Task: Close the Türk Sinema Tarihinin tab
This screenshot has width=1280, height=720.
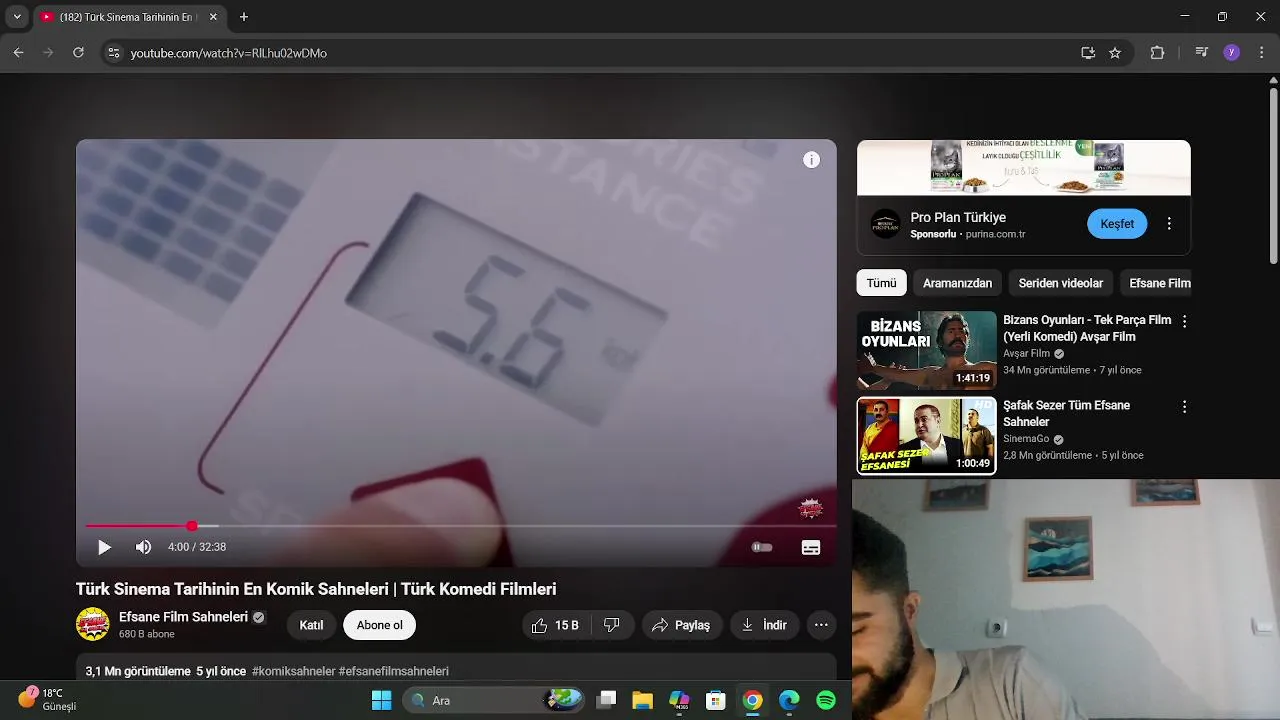Action: [x=213, y=17]
